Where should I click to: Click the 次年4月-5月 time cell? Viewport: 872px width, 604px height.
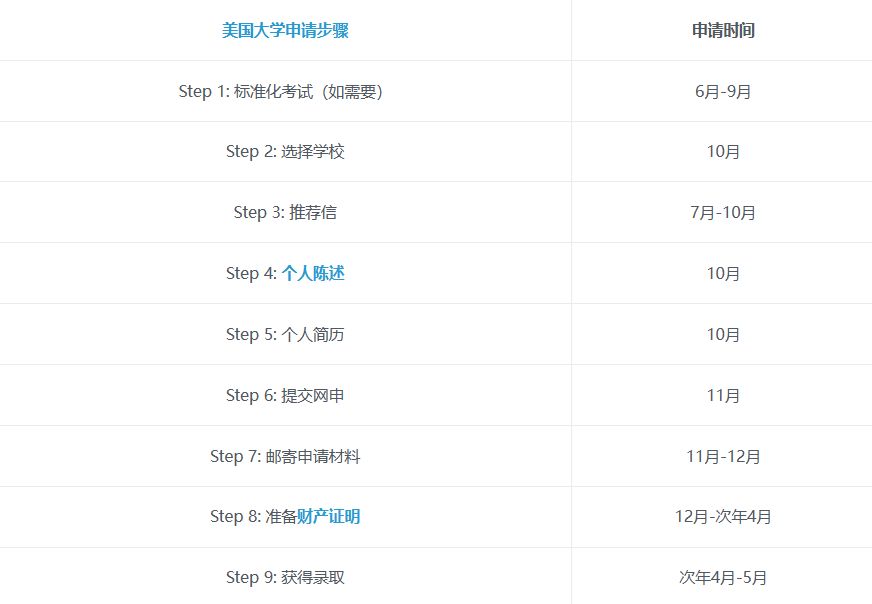[723, 577]
